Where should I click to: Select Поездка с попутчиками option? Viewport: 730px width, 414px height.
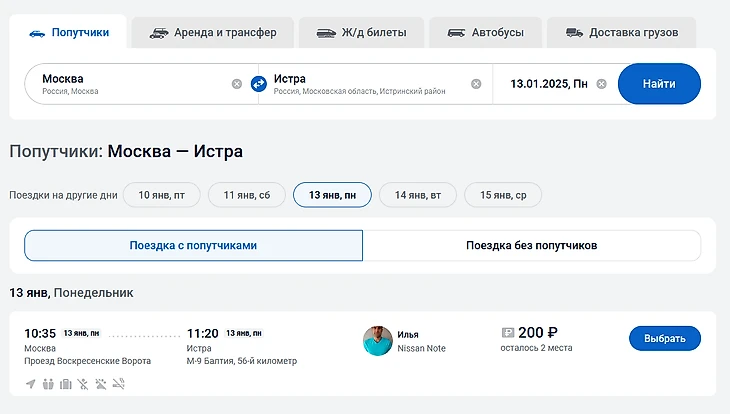(194, 245)
